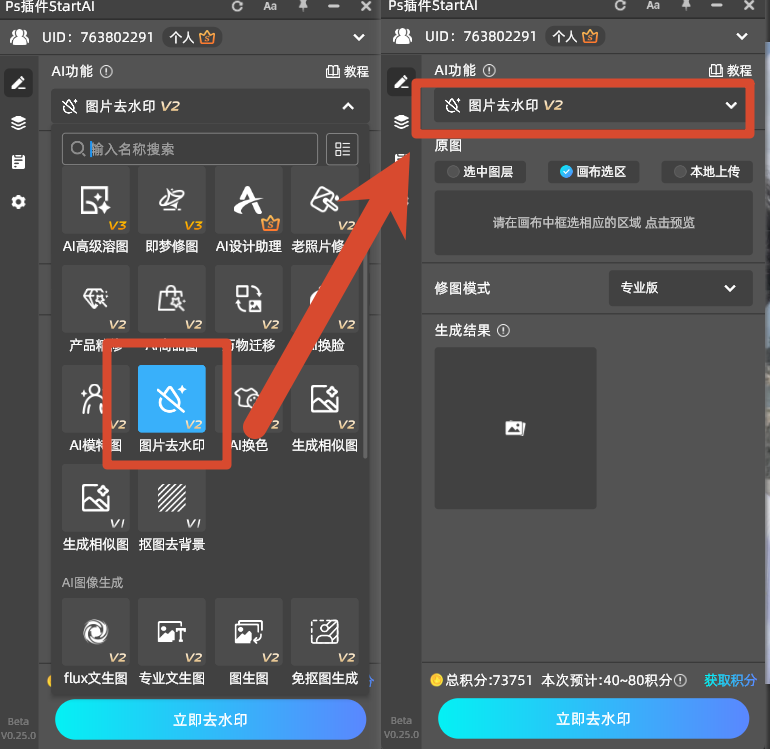The image size is (770, 749).
Task: Expand the account chevron in right panel
Action: (742, 36)
